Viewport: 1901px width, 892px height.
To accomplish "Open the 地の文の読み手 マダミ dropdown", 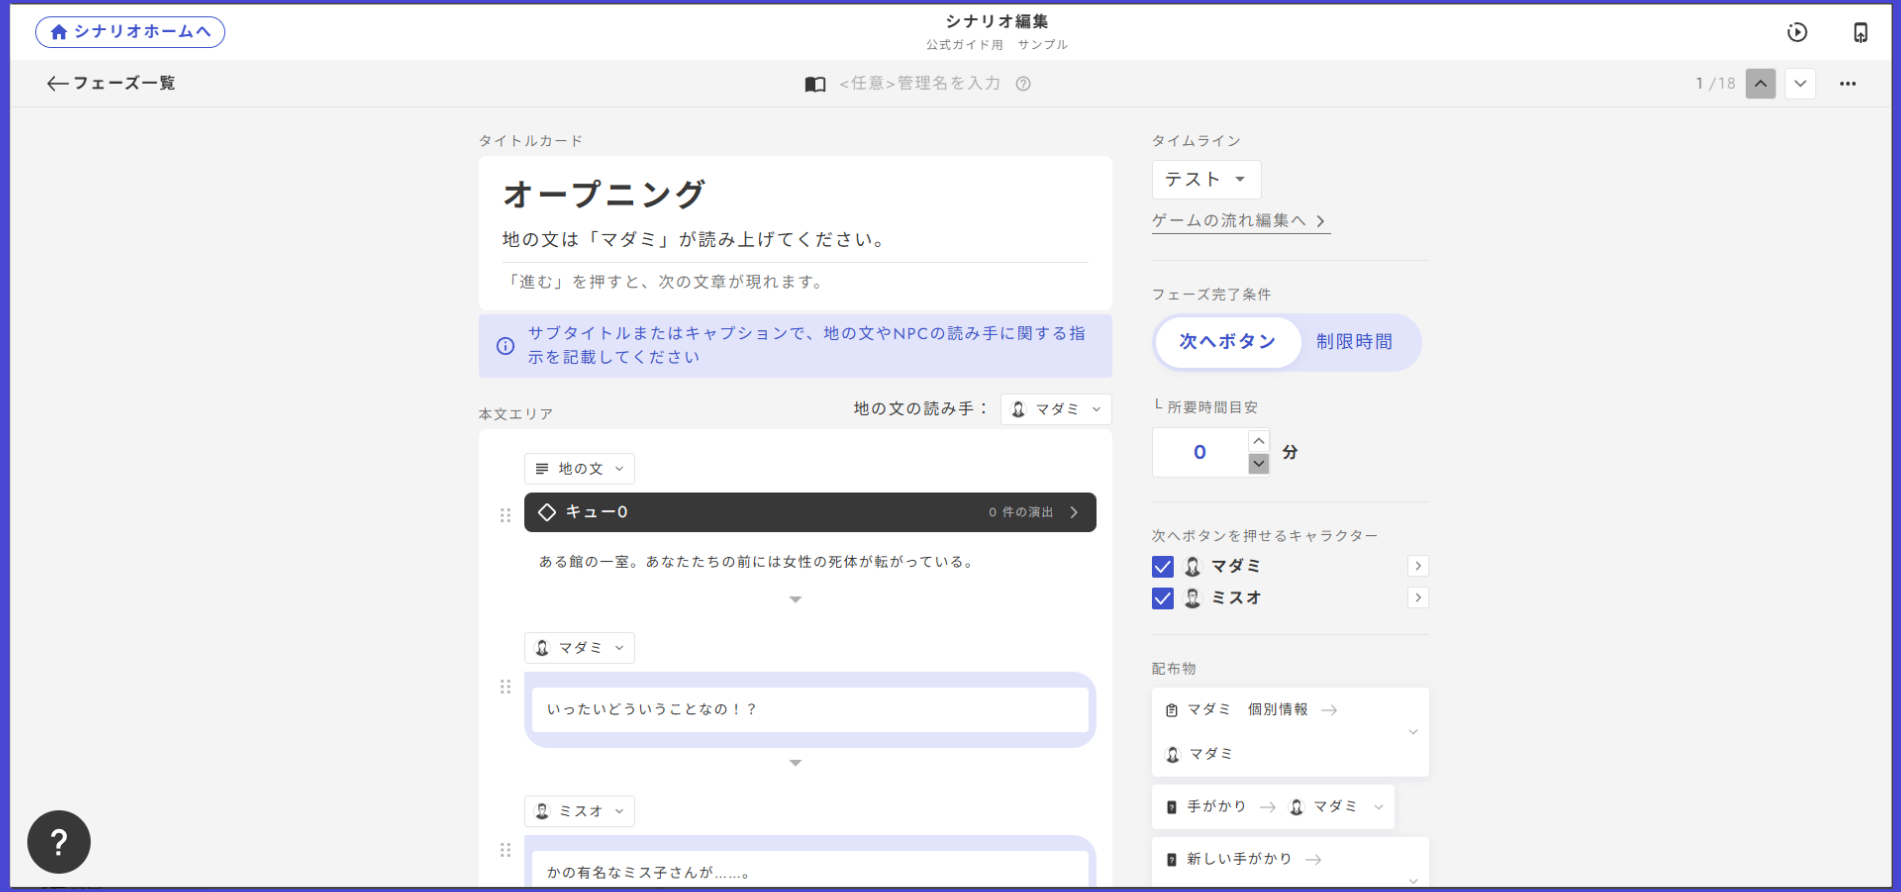I will click(x=1055, y=409).
